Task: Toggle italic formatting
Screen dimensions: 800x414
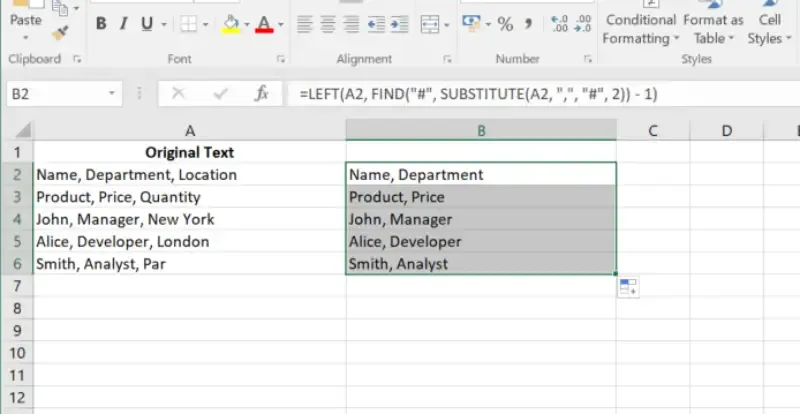Action: click(123, 23)
